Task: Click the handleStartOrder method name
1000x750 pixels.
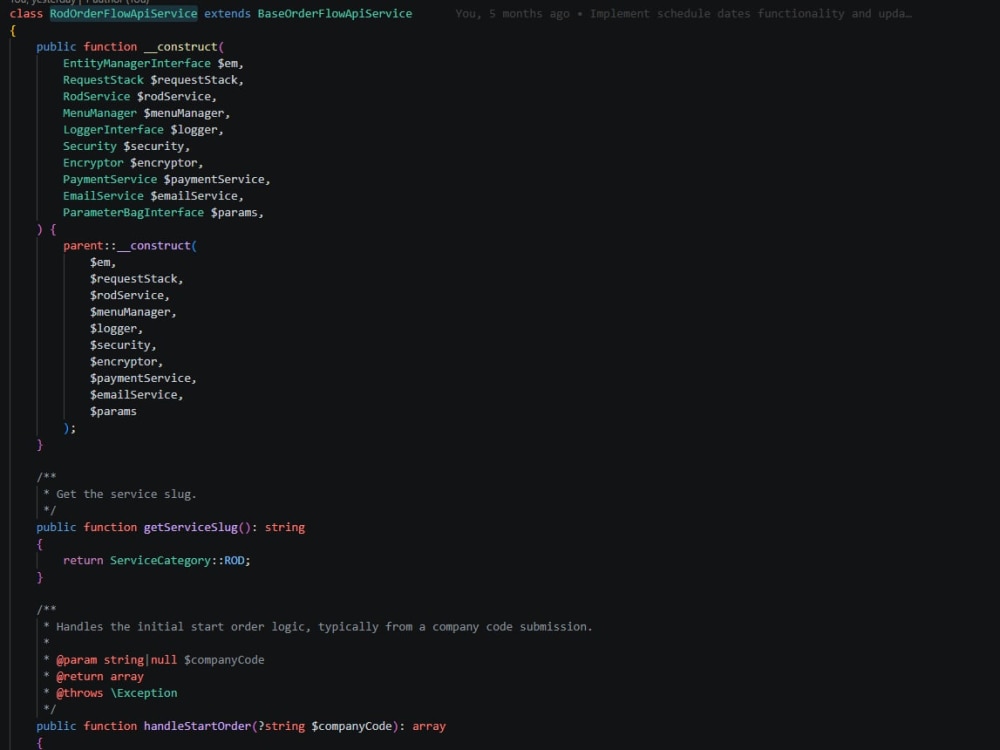Action: (x=197, y=726)
